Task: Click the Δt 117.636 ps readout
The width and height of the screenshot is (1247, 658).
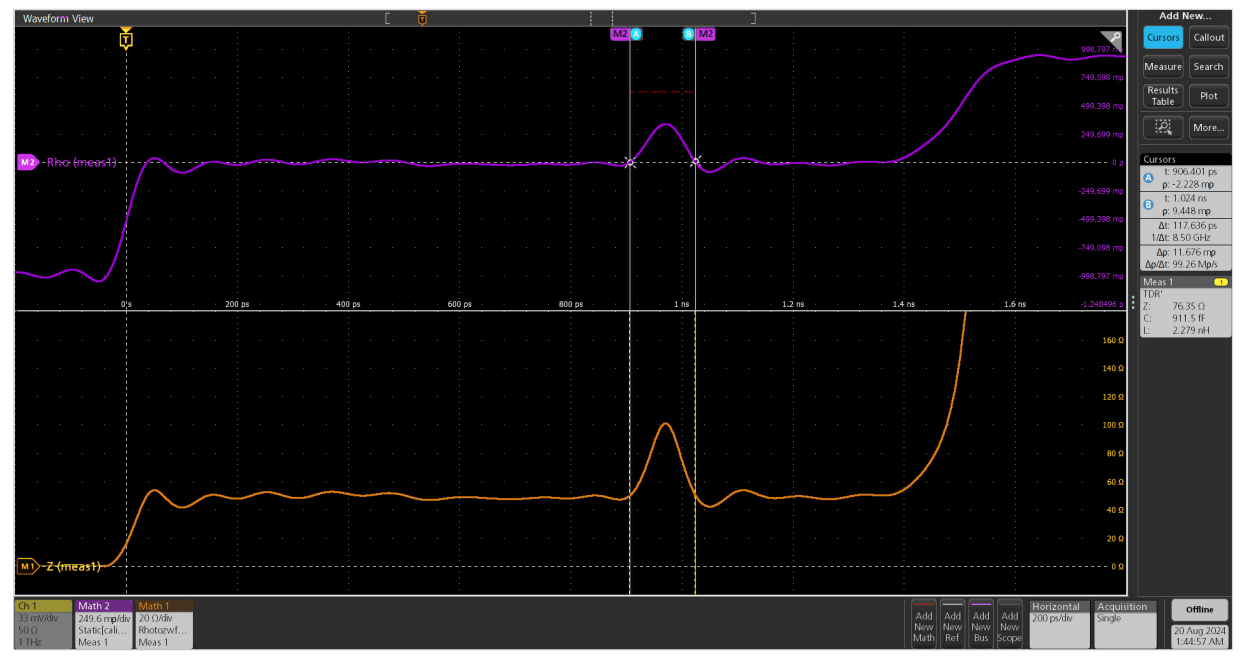Action: [1186, 225]
